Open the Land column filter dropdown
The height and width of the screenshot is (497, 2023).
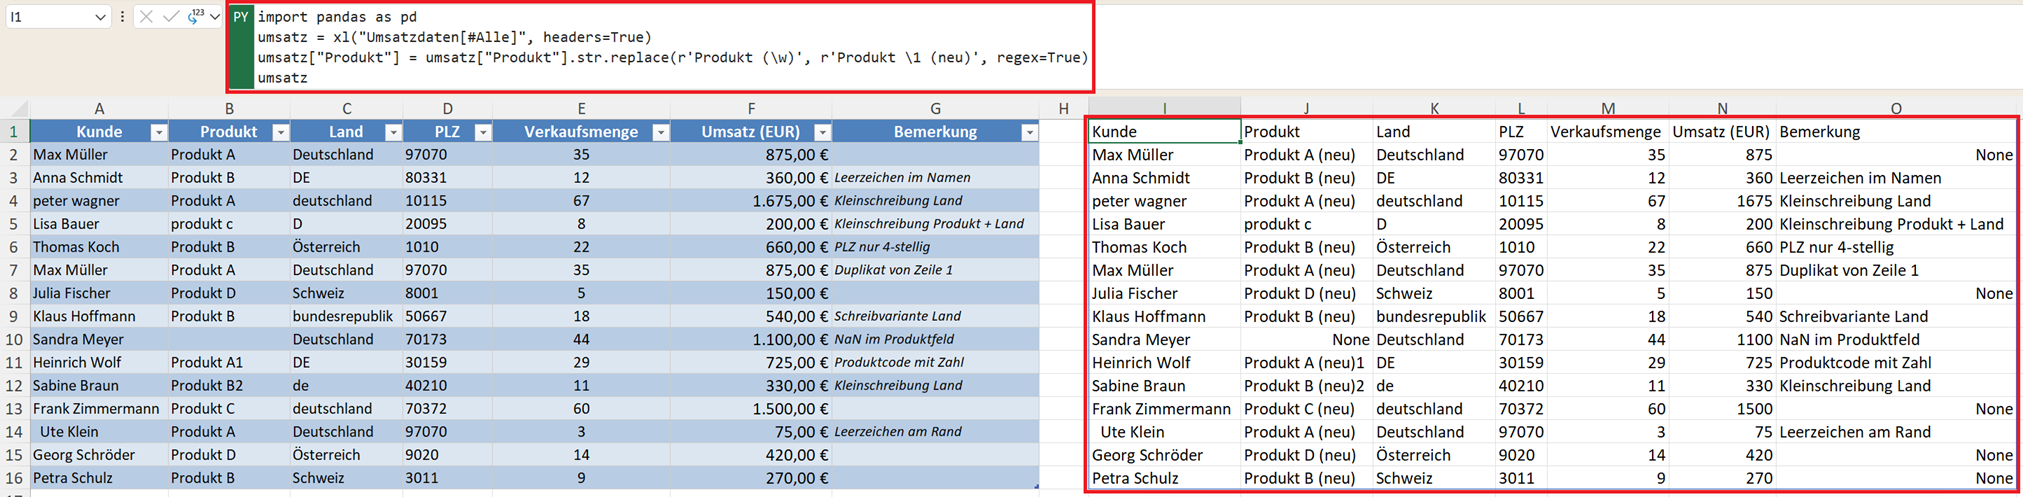[x=393, y=132]
